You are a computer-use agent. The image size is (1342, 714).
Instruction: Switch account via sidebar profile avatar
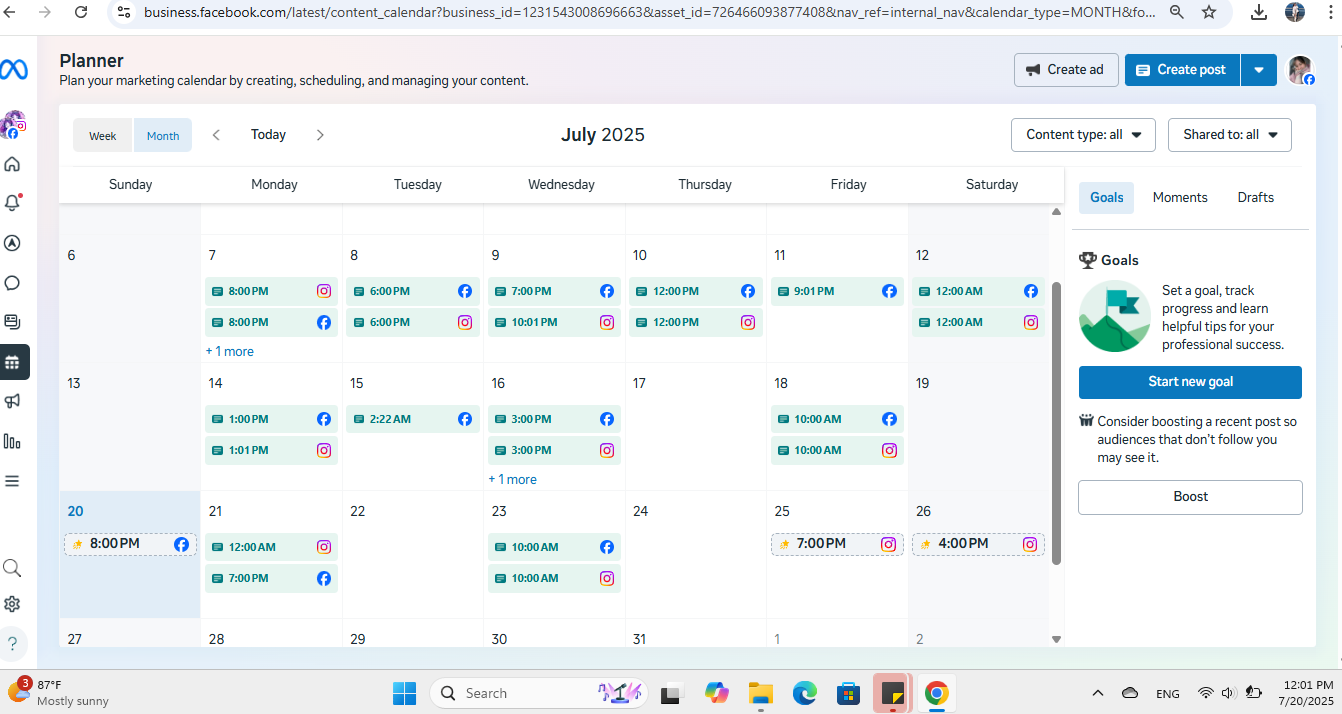(13, 125)
